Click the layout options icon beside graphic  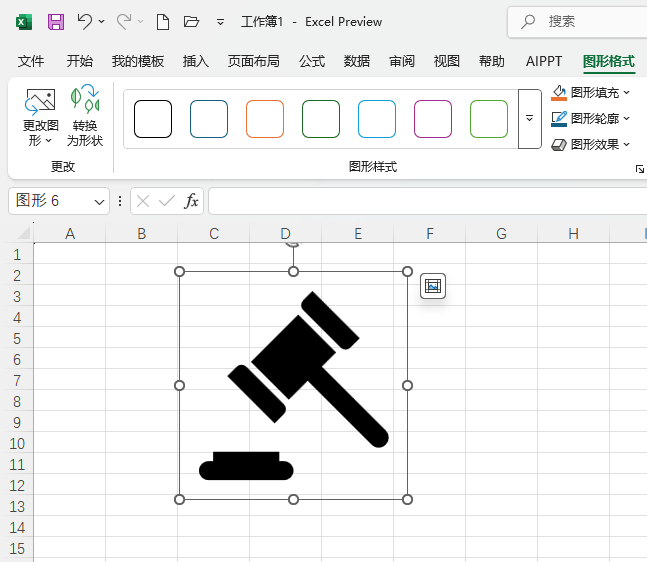432,286
